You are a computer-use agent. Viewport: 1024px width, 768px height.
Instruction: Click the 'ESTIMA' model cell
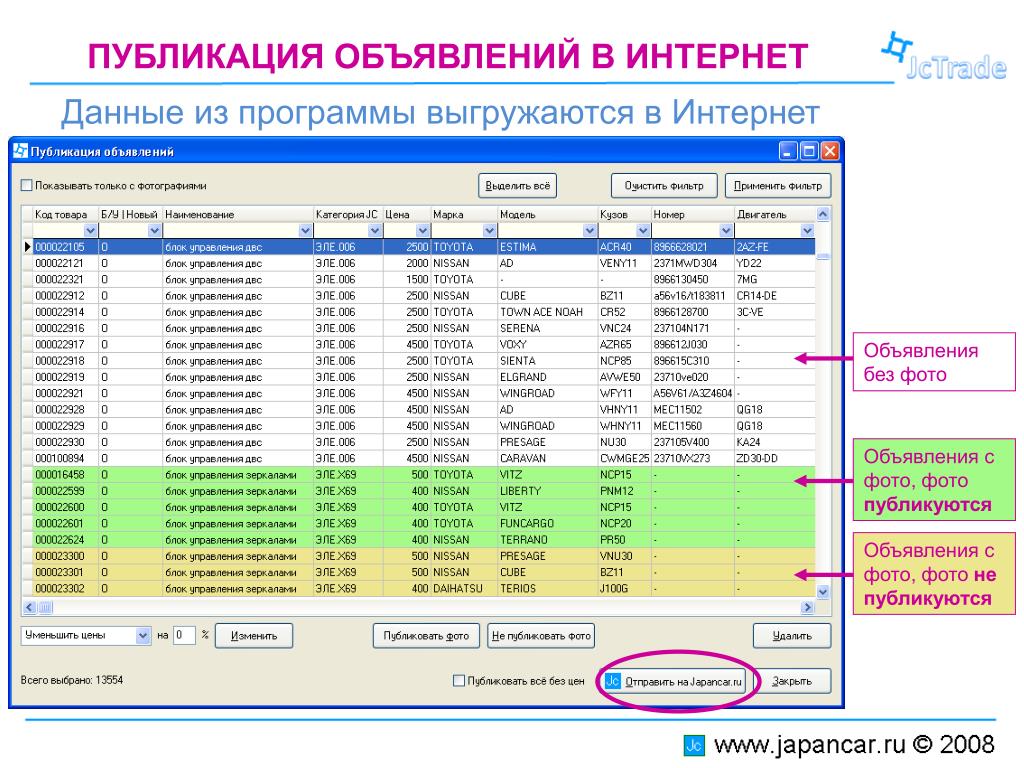(x=547, y=247)
